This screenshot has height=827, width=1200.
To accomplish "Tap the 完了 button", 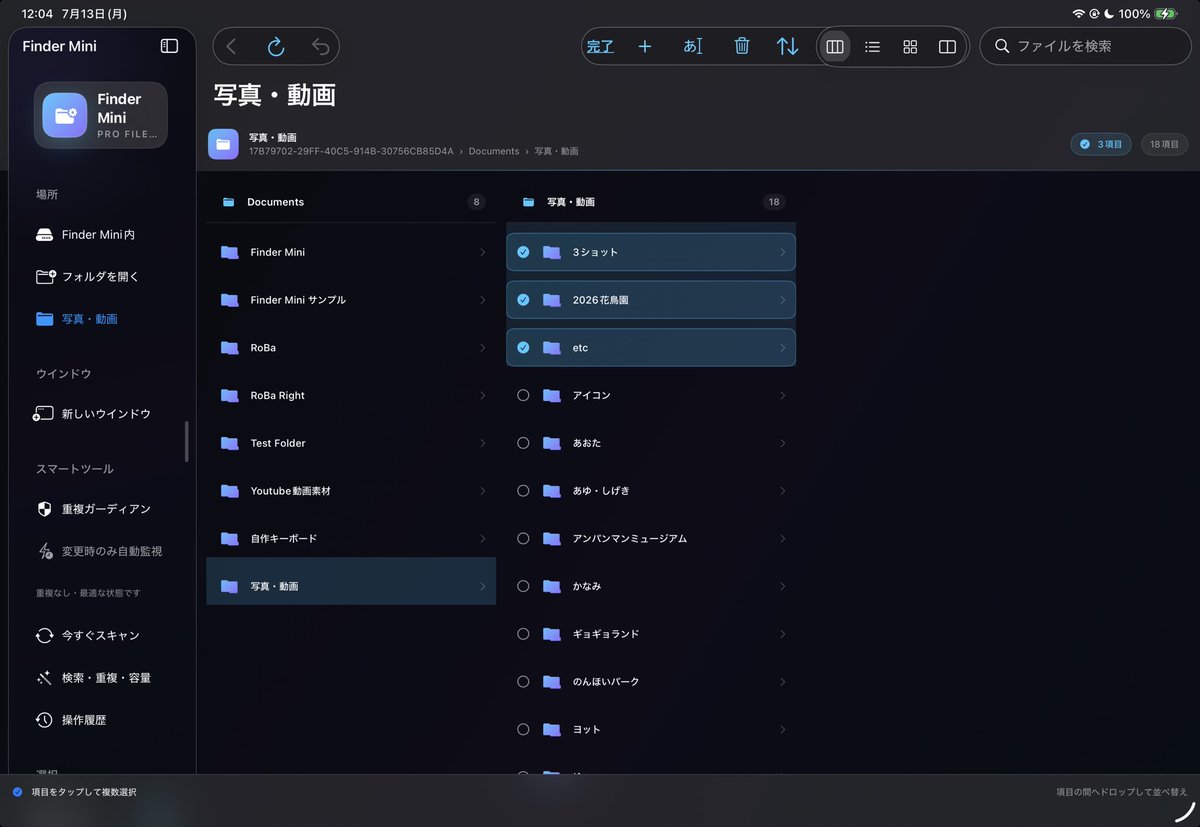I will [600, 46].
